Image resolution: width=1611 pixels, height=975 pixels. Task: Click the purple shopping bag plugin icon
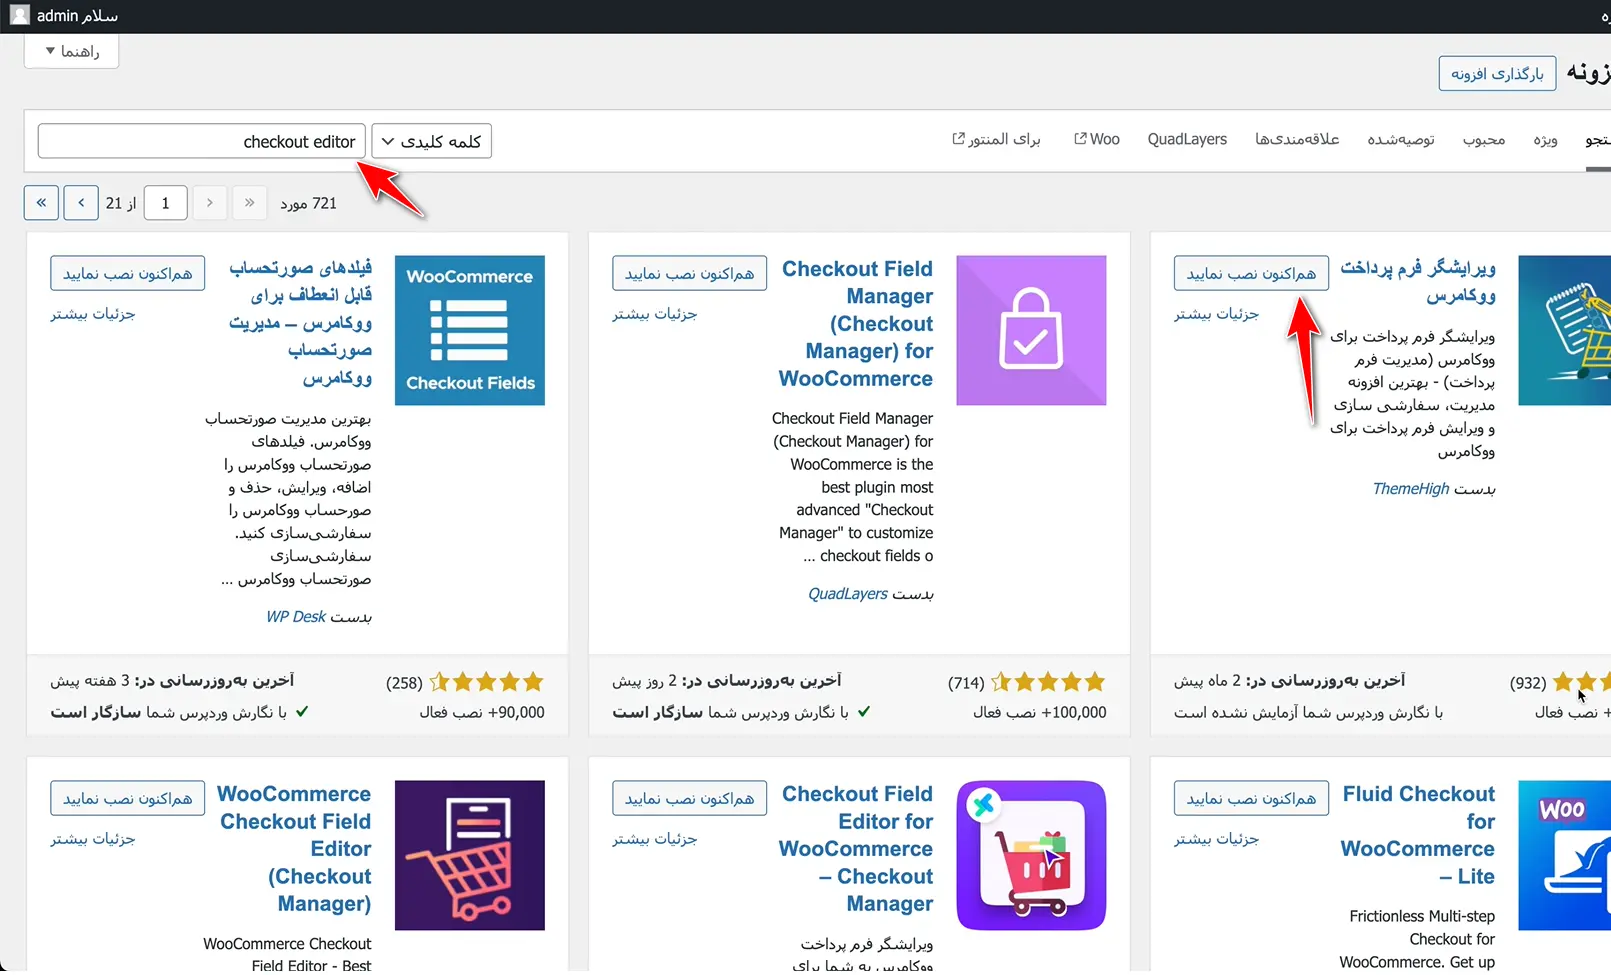(1031, 330)
